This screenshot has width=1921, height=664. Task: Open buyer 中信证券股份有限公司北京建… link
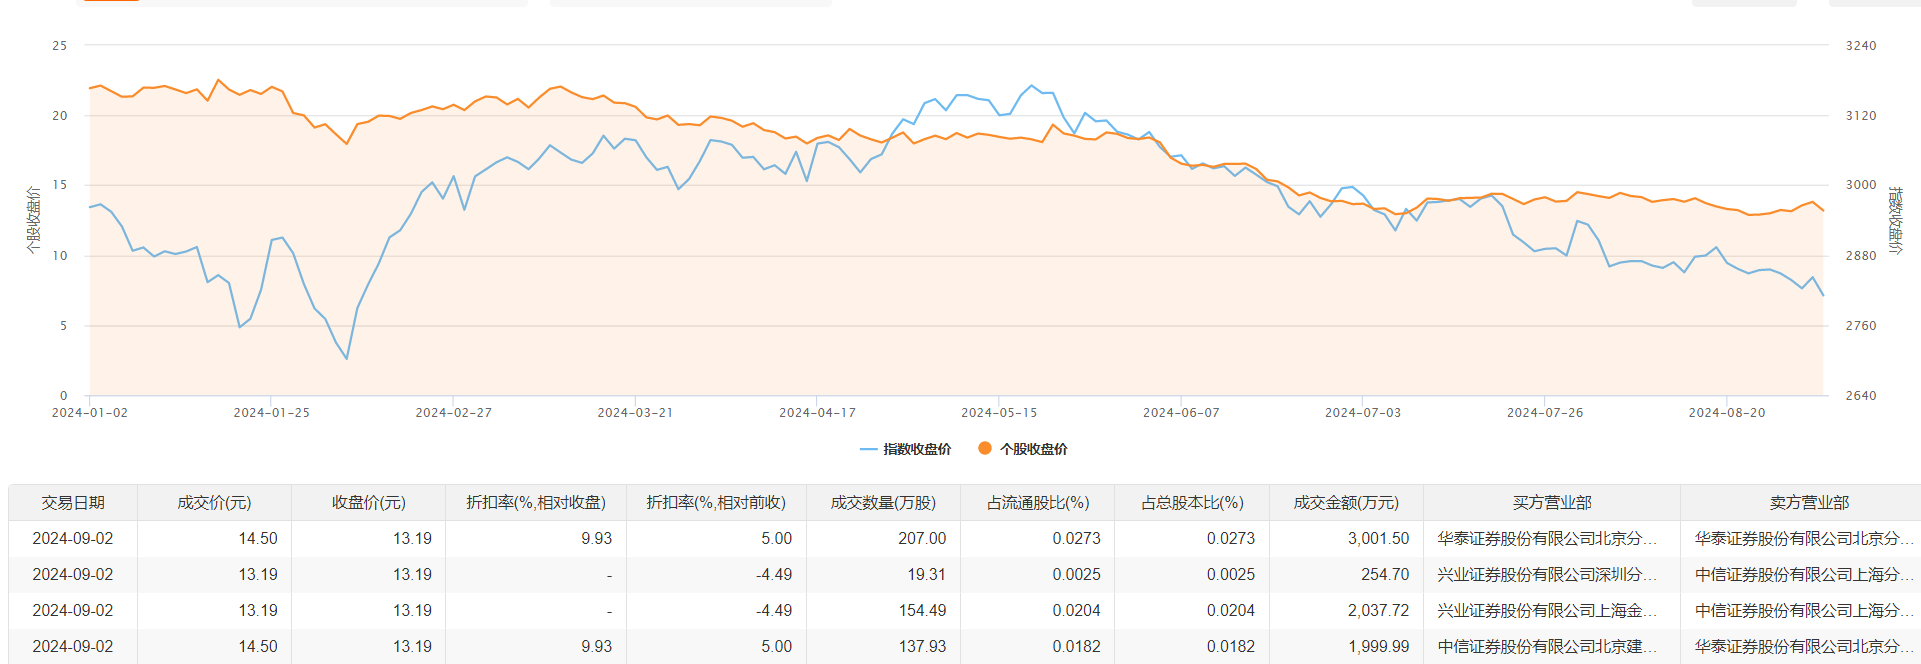point(1547,647)
